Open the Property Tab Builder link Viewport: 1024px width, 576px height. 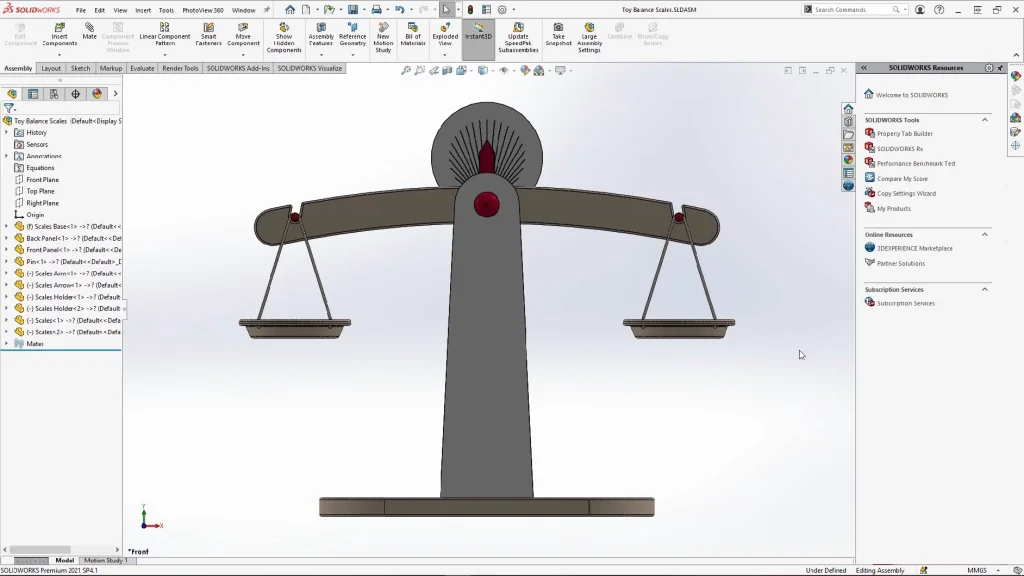click(904, 134)
